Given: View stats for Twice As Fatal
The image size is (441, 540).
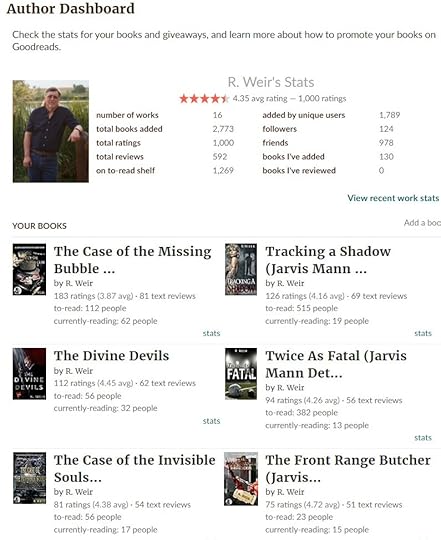Looking at the screenshot, I should (x=423, y=438).
